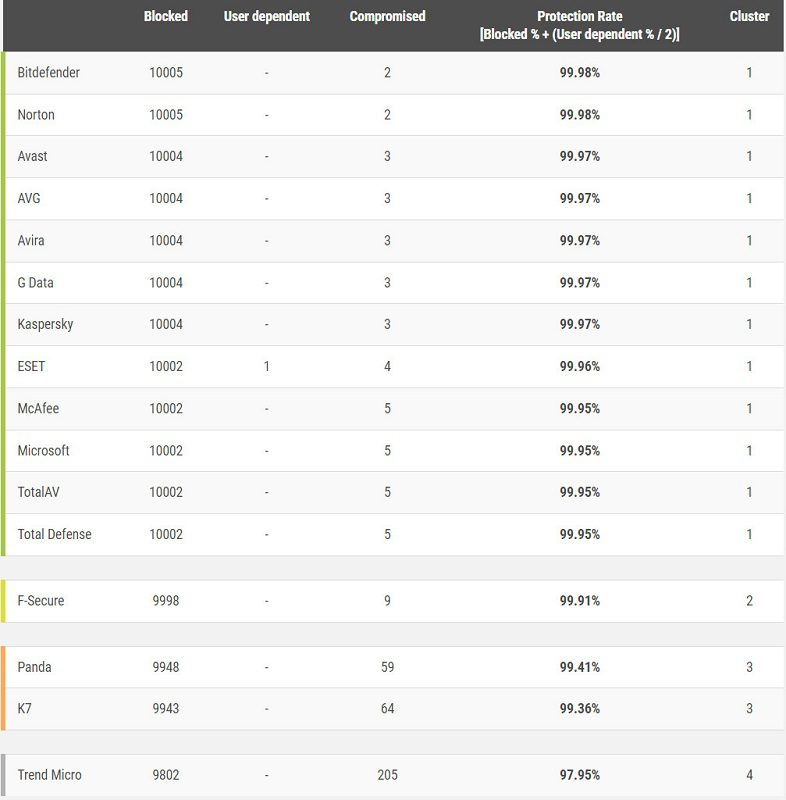Click ESET's user dependent value 1
The height and width of the screenshot is (800, 786).
(267, 366)
